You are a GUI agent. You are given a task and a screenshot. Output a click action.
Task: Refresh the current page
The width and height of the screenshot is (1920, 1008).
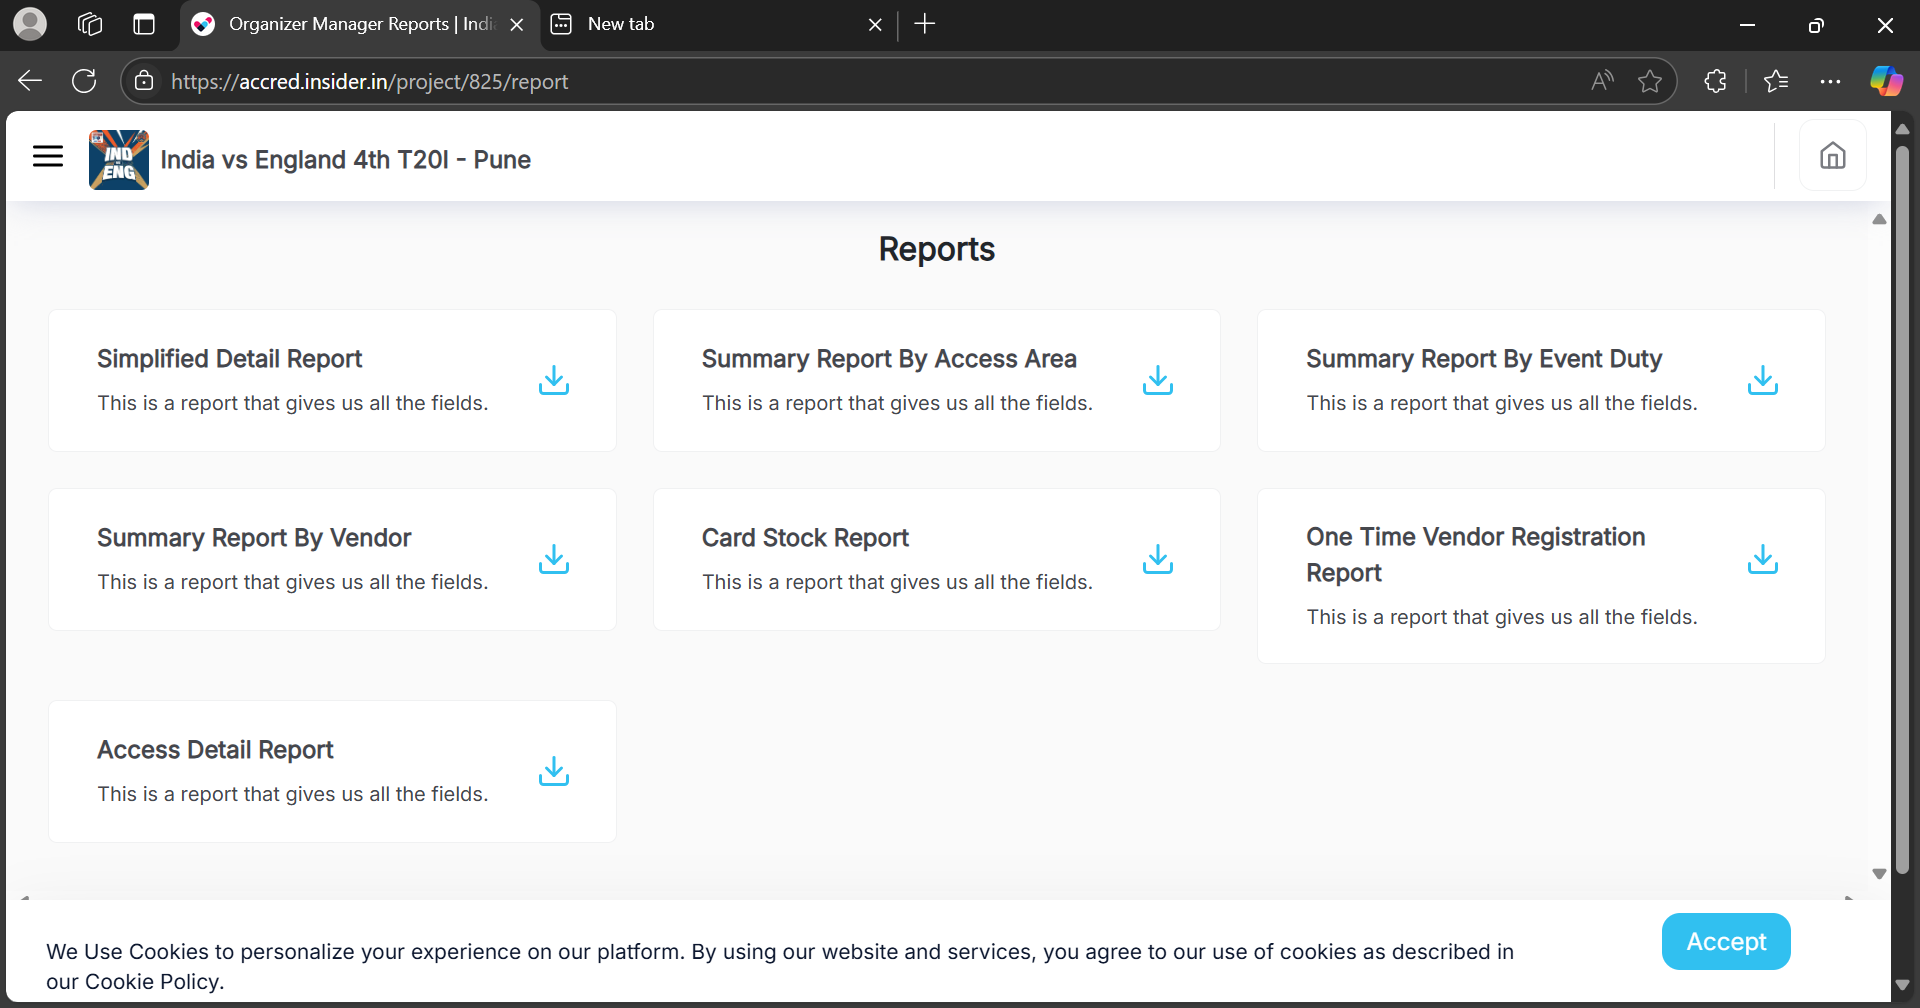(x=84, y=81)
